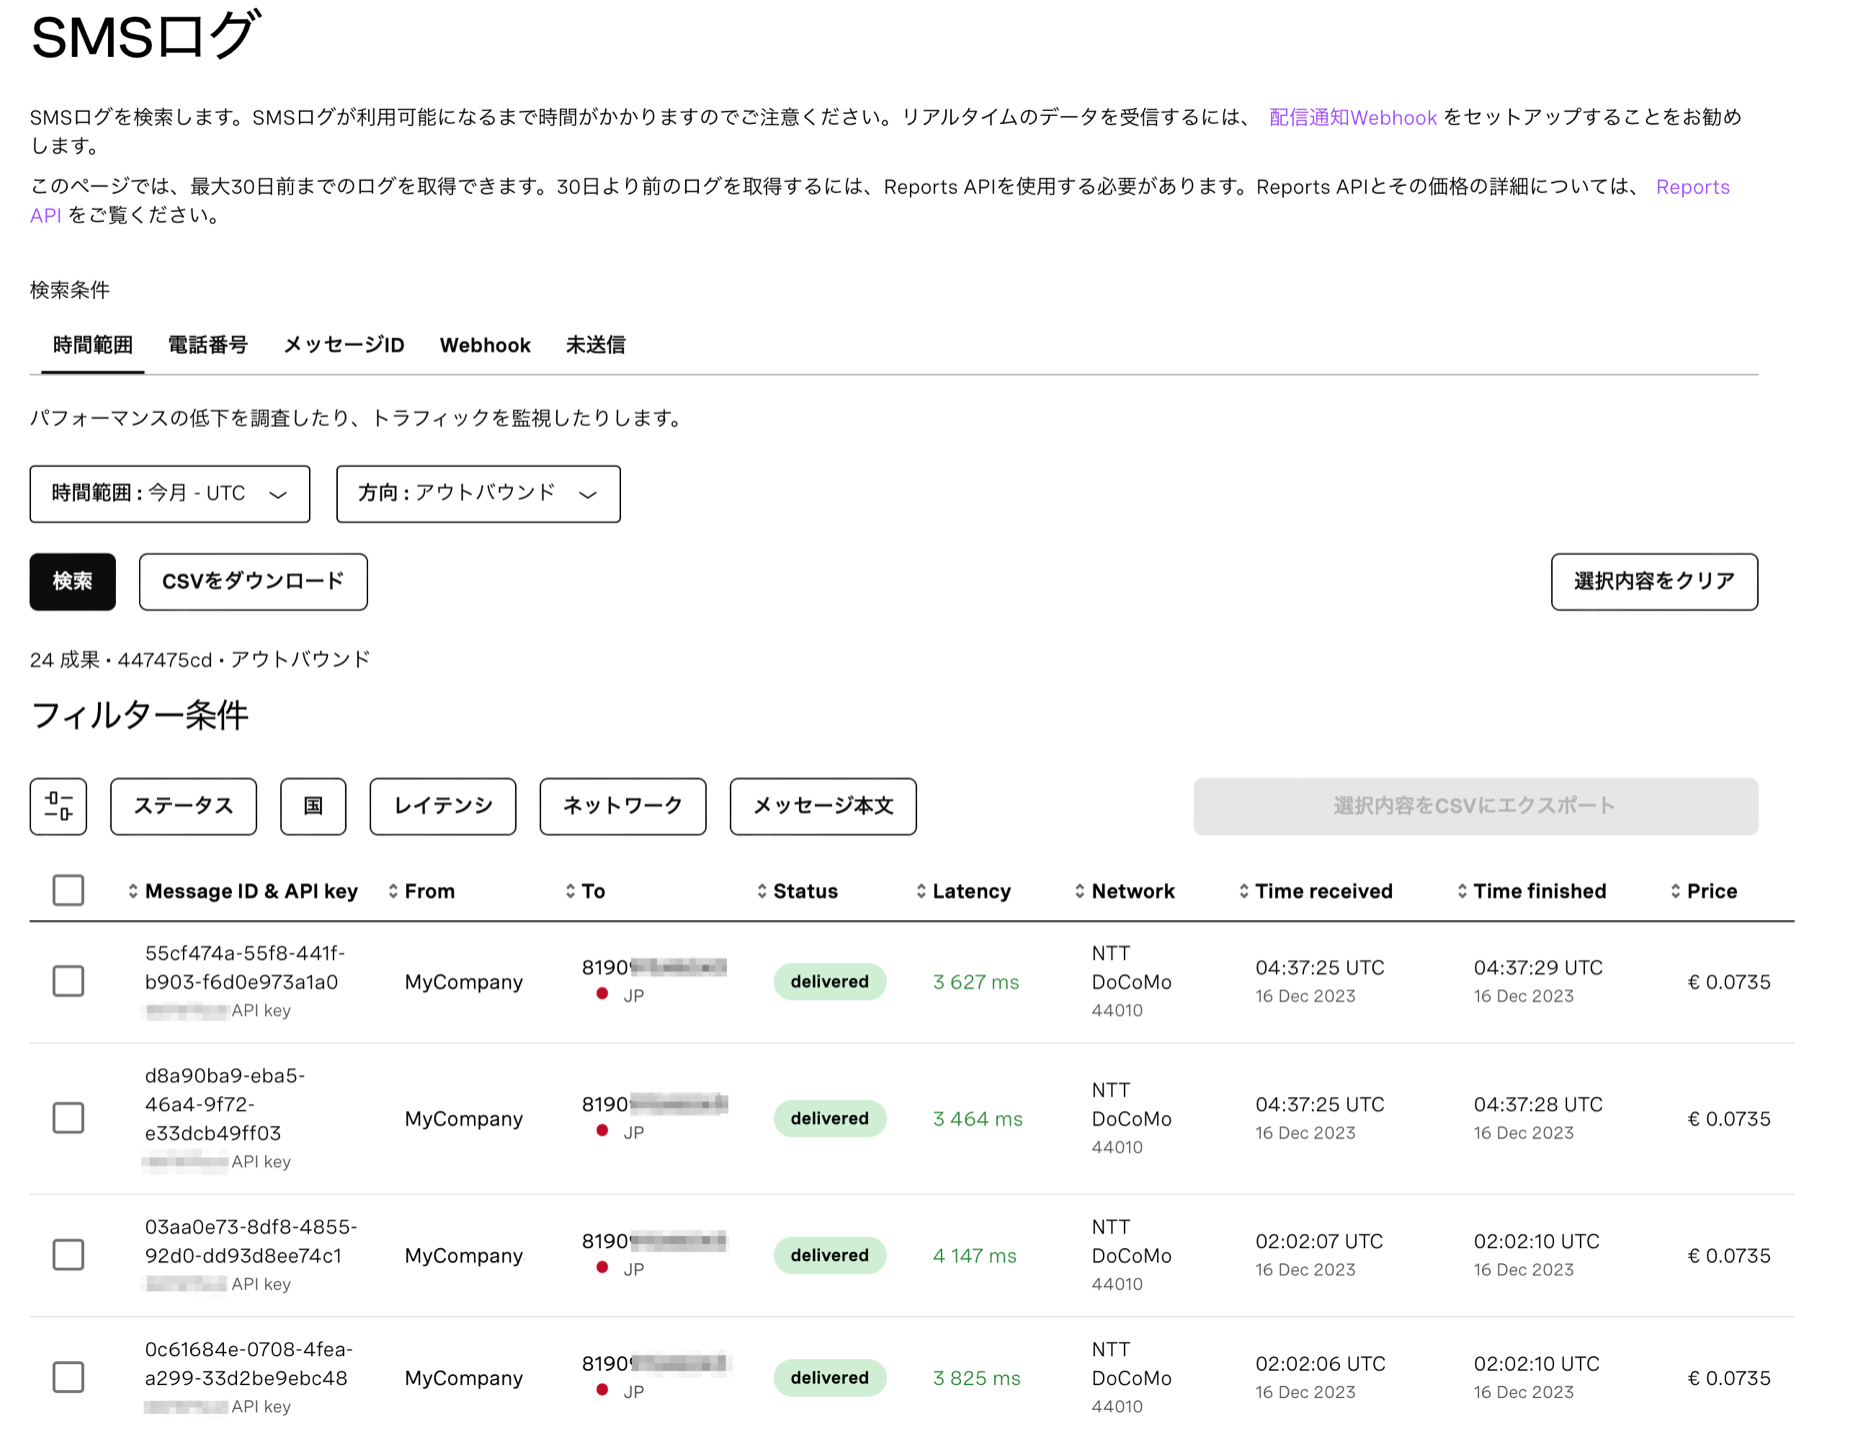Screen dimensions: 1872x1438
Task: Open the Reports API link
Action: pos(1692,188)
